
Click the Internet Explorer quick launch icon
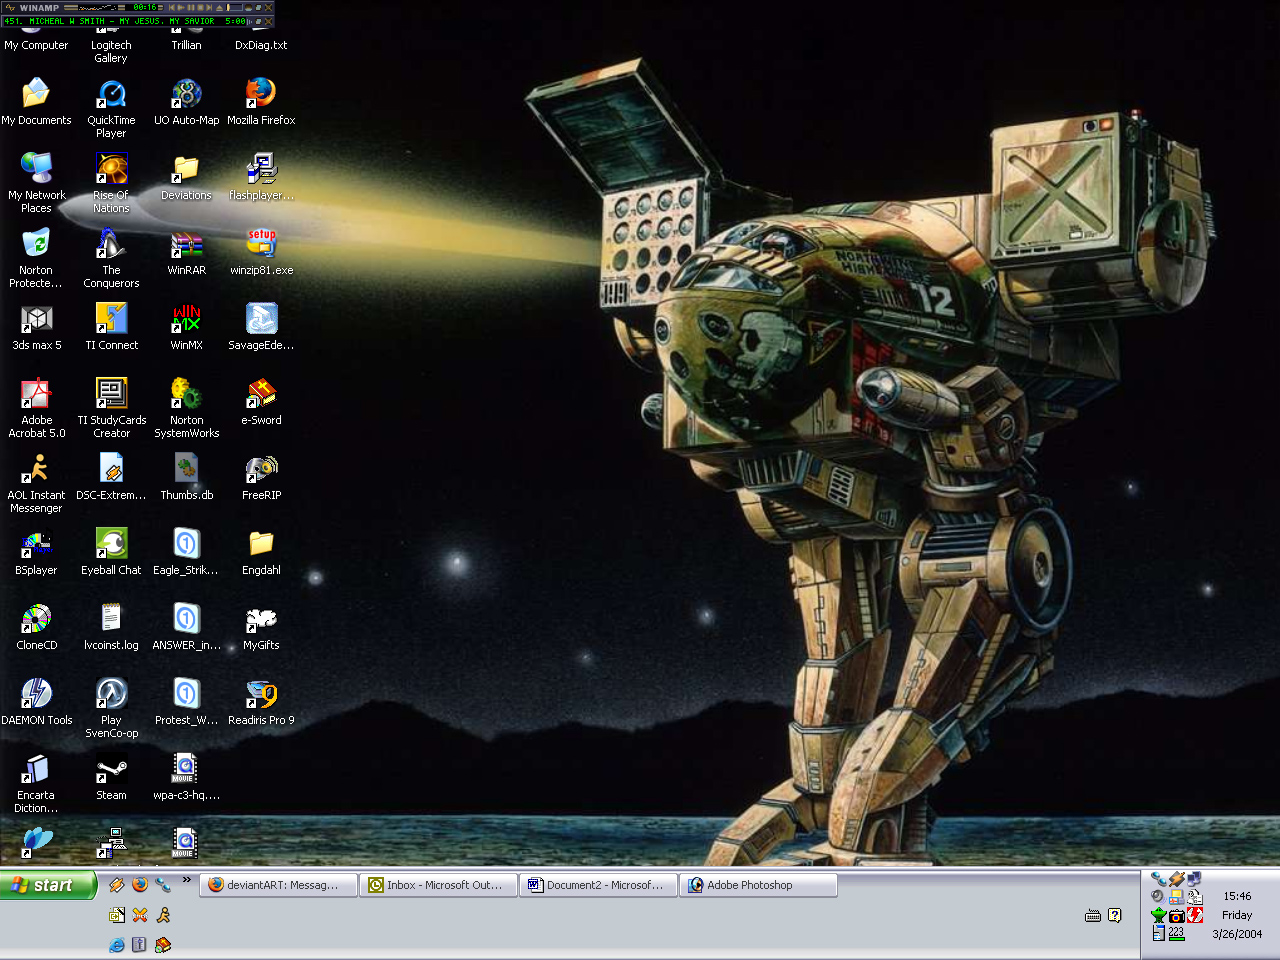pyautogui.click(x=117, y=944)
